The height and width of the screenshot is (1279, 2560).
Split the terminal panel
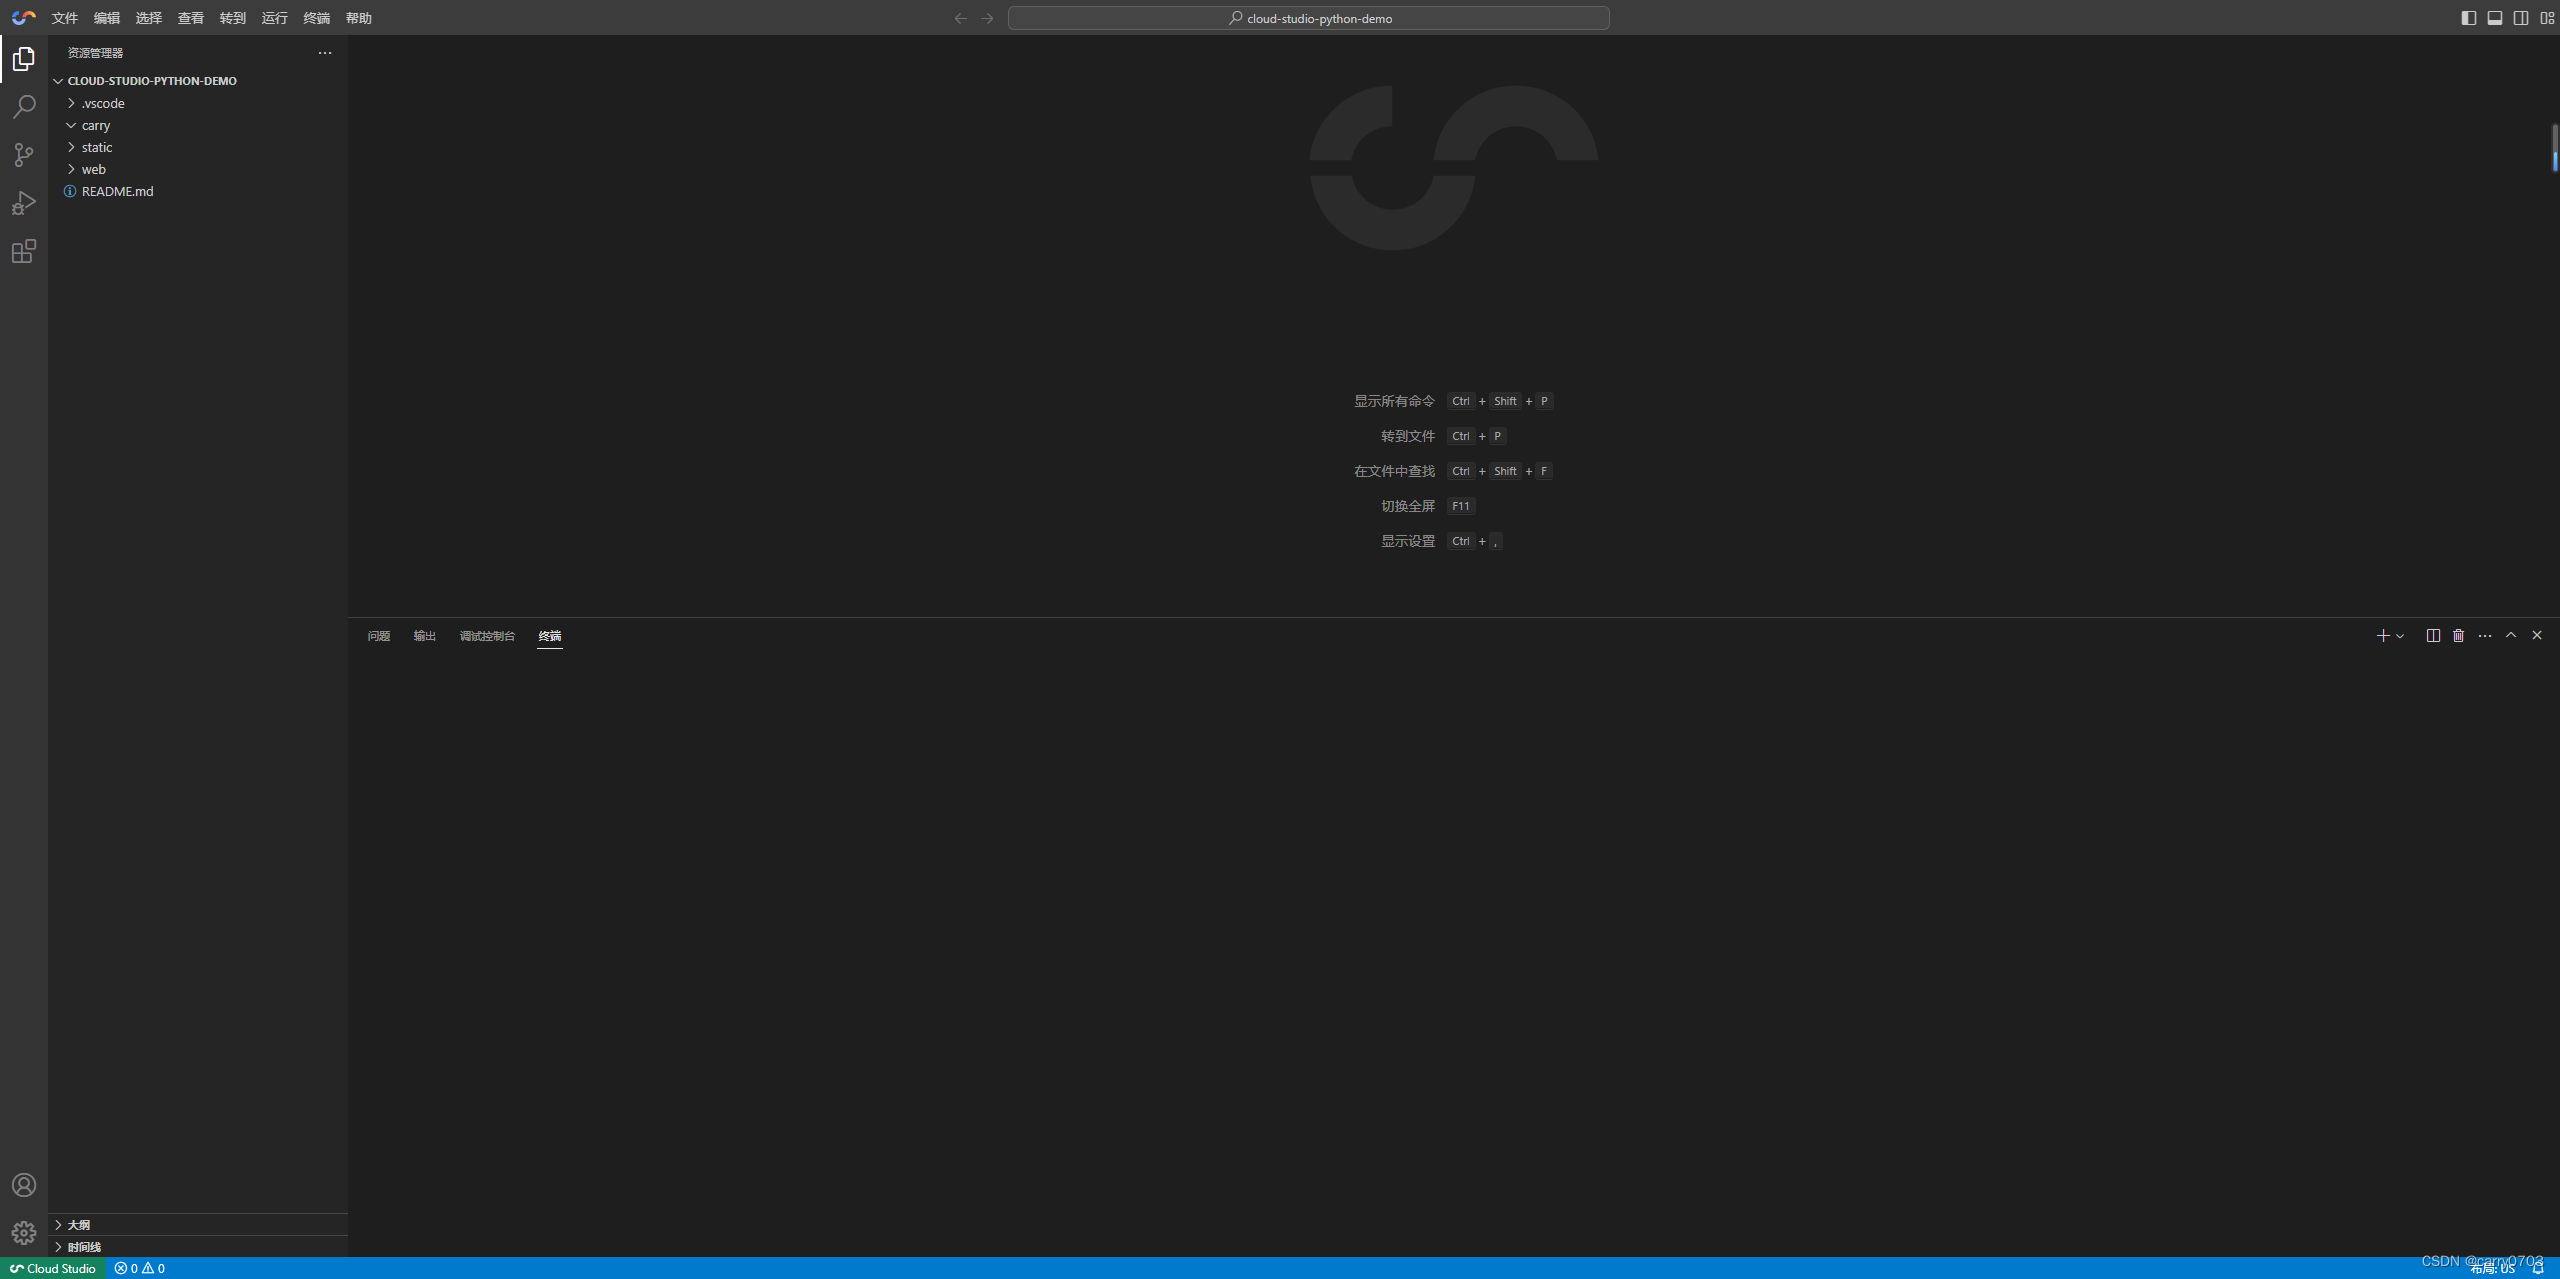click(x=2433, y=636)
